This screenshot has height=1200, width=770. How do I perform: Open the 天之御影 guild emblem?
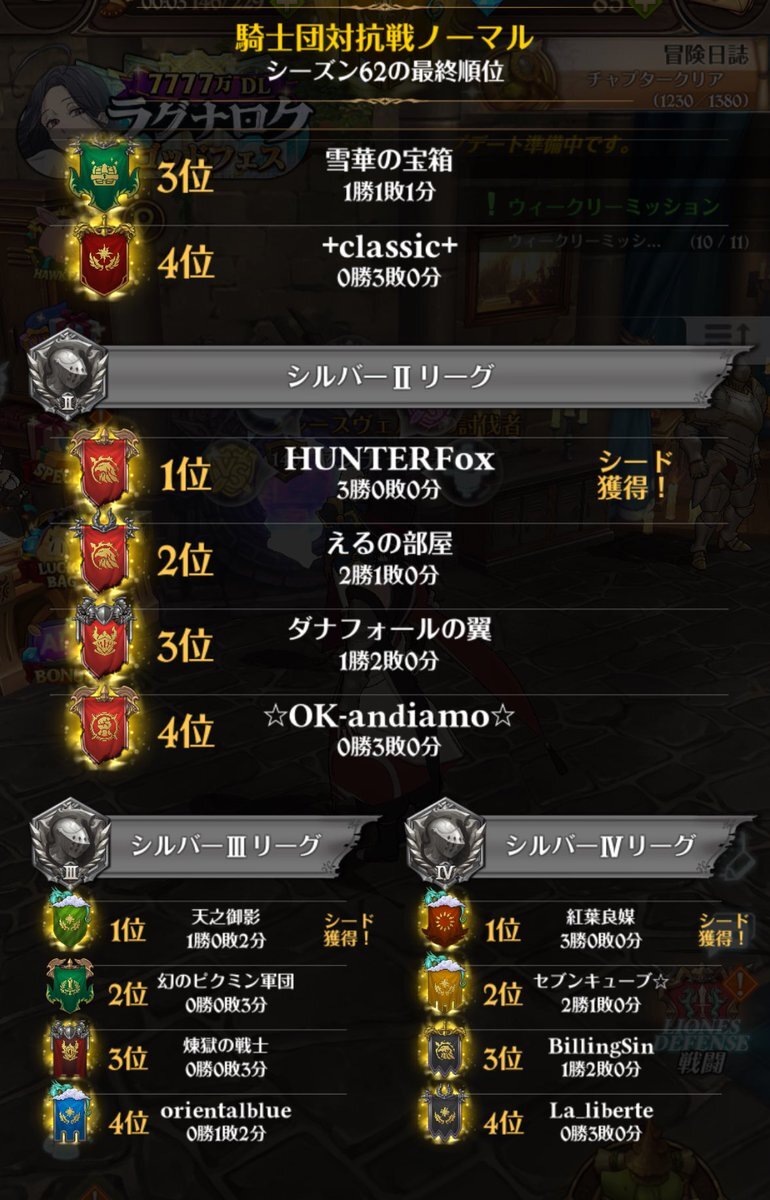pos(69,929)
